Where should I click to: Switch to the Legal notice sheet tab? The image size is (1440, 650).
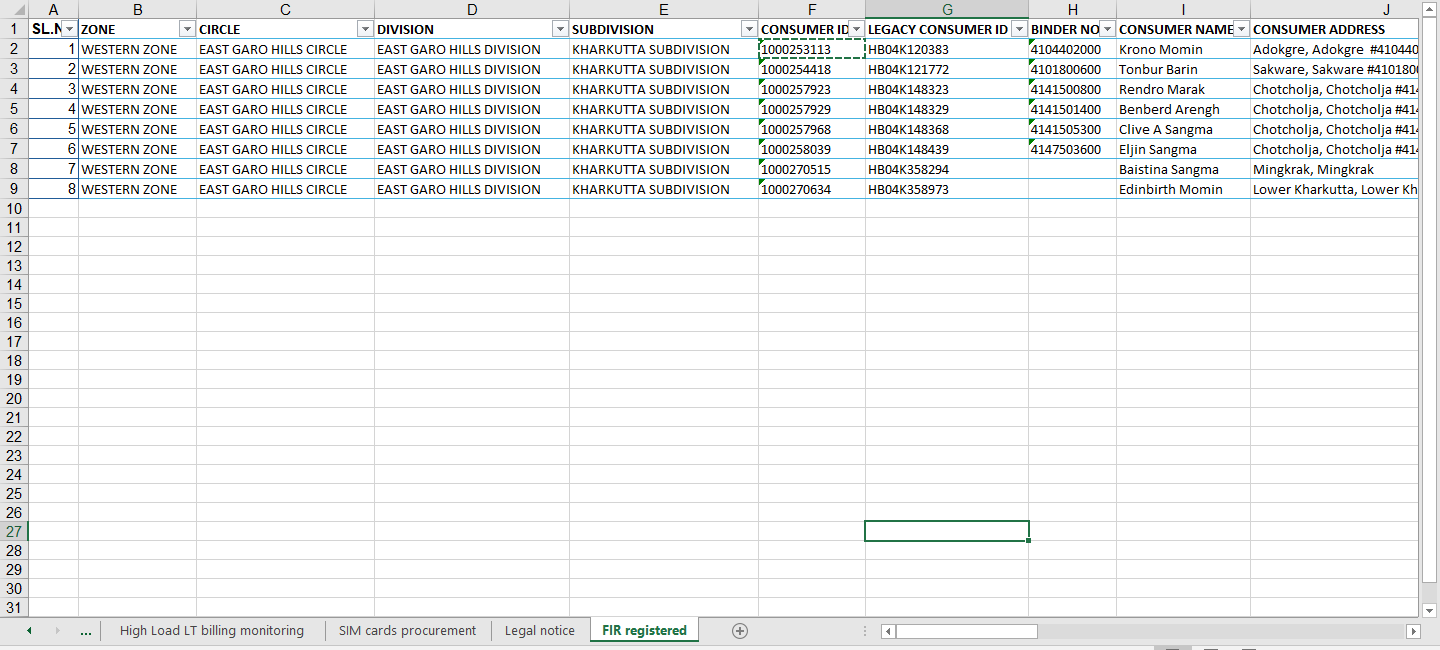coord(539,631)
